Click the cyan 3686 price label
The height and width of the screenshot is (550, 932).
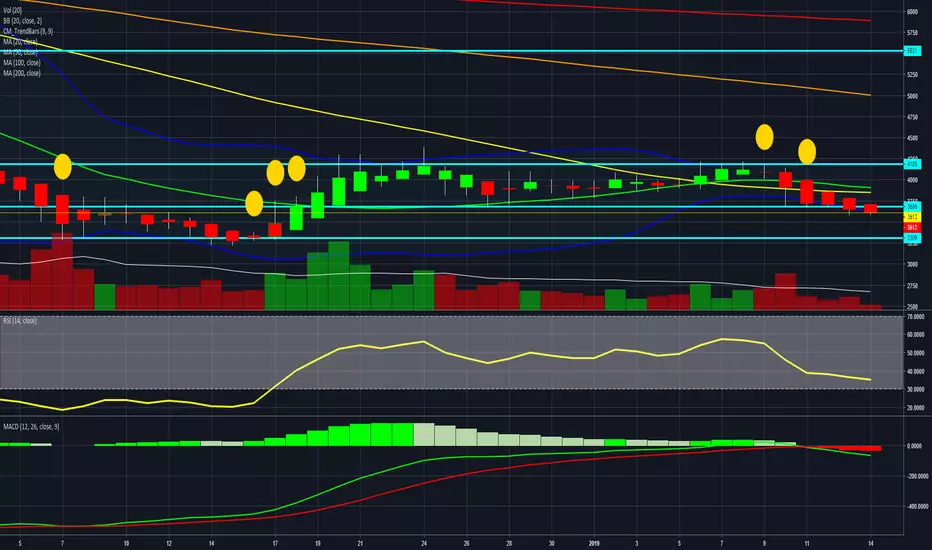point(912,206)
